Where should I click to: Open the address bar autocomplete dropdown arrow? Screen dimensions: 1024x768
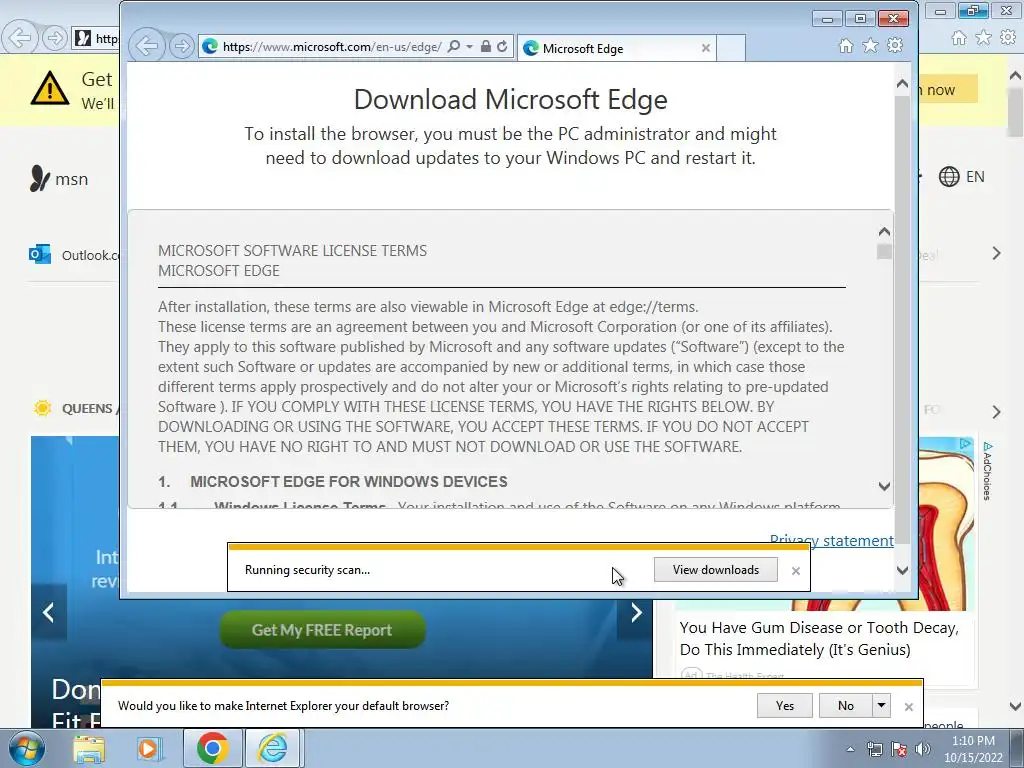469,46
